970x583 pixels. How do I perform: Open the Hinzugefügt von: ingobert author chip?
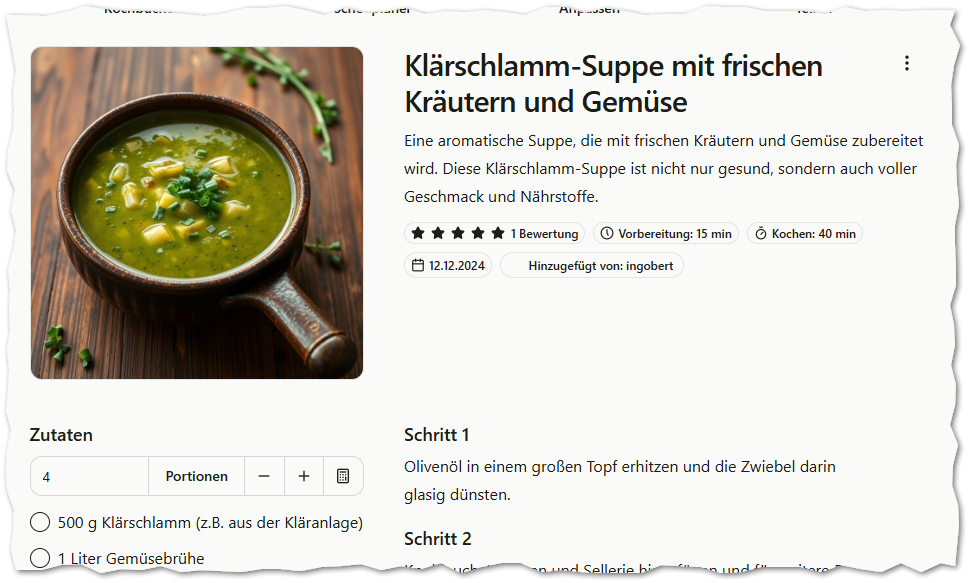[591, 266]
